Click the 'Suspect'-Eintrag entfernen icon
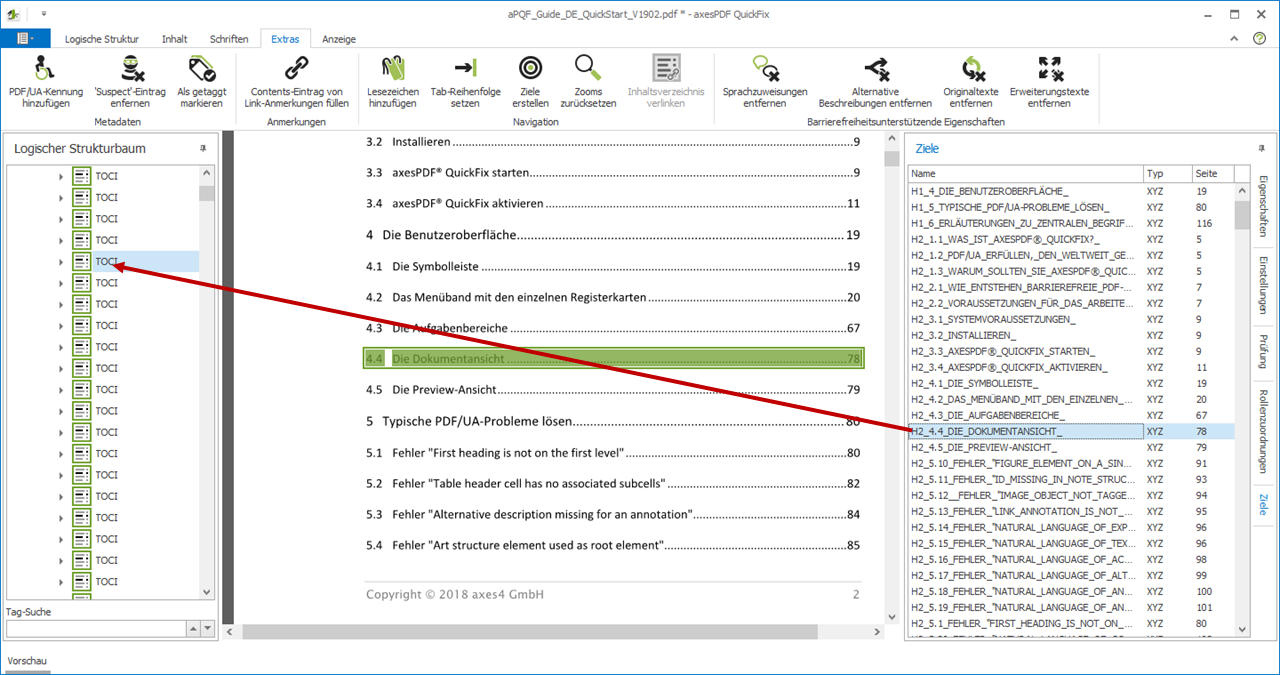Image resolution: width=1280 pixels, height=675 pixels. point(130,68)
